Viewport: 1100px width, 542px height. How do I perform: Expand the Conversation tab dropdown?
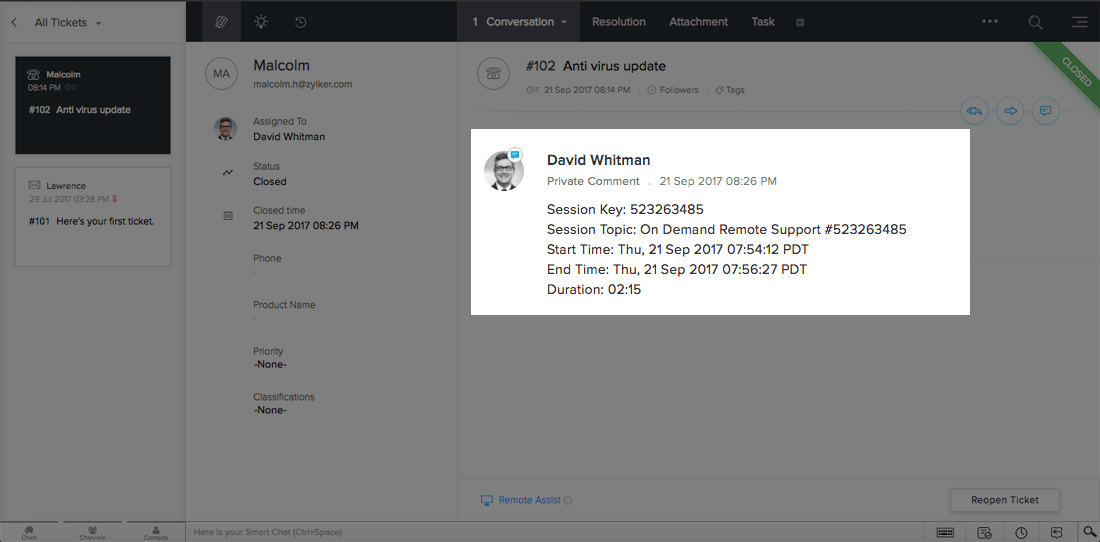[564, 22]
